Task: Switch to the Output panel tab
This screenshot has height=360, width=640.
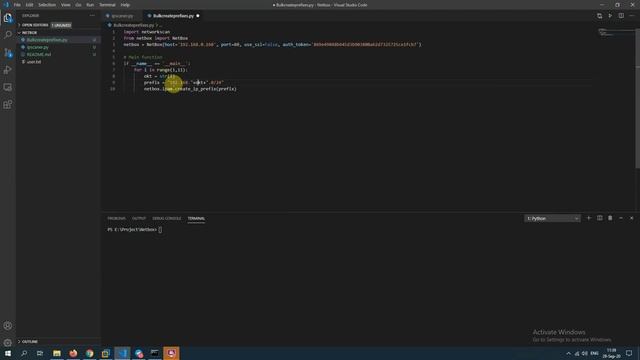Action: click(x=139, y=218)
